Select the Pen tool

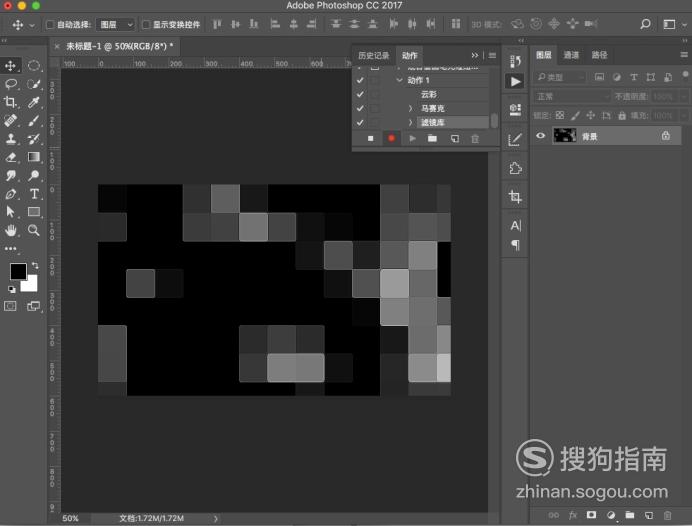click(11, 194)
